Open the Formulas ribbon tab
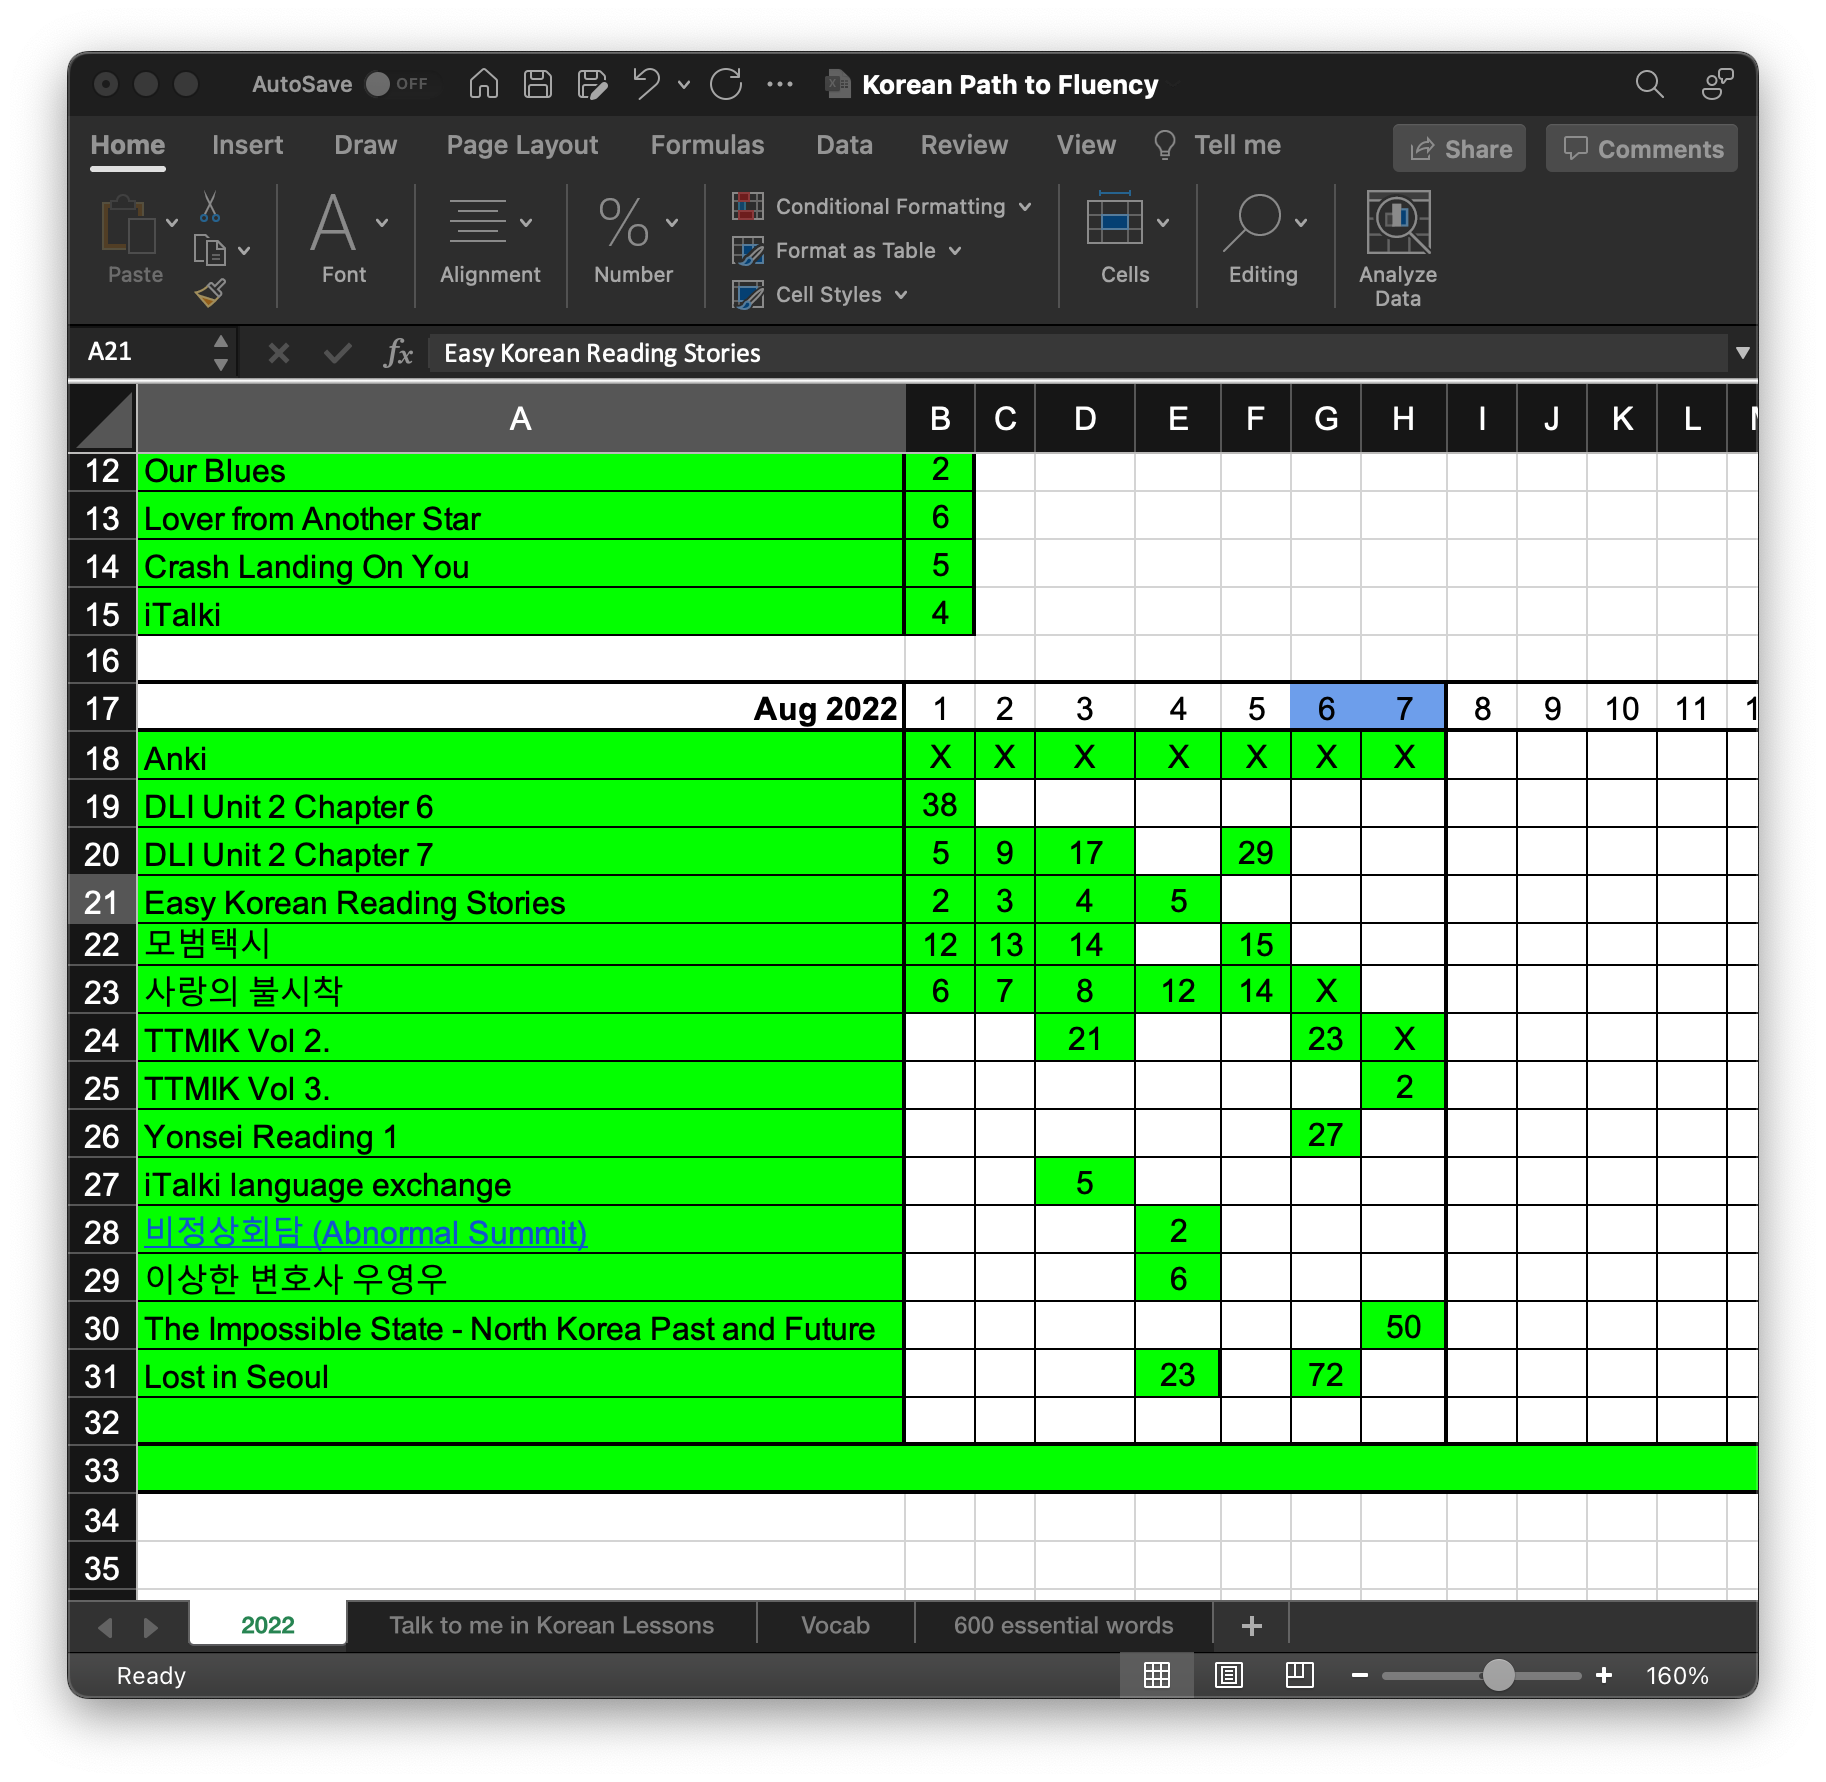 707,145
